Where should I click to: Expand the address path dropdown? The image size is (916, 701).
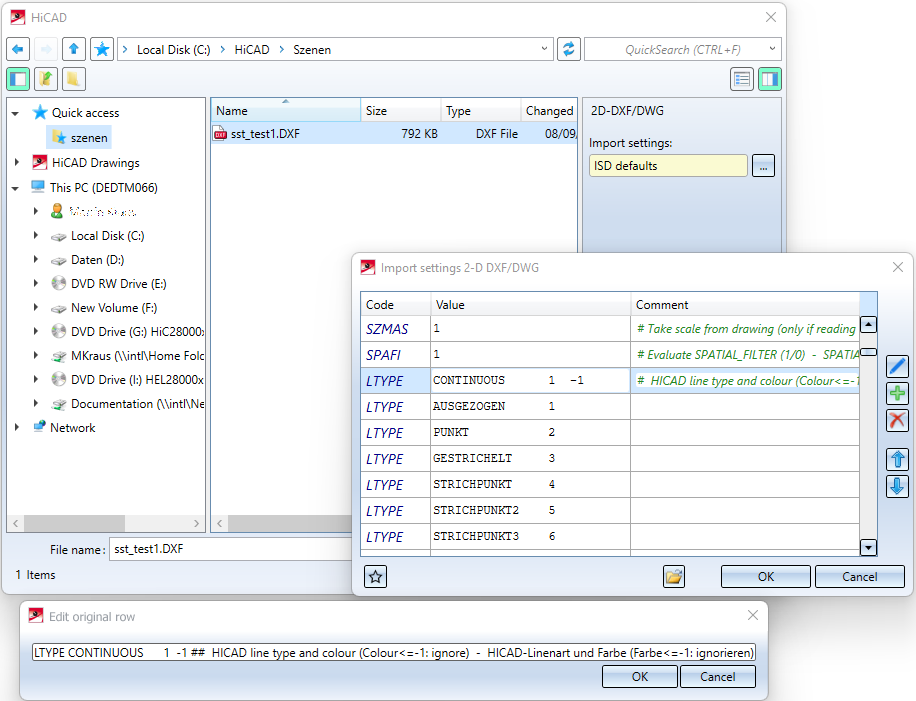[x=544, y=49]
